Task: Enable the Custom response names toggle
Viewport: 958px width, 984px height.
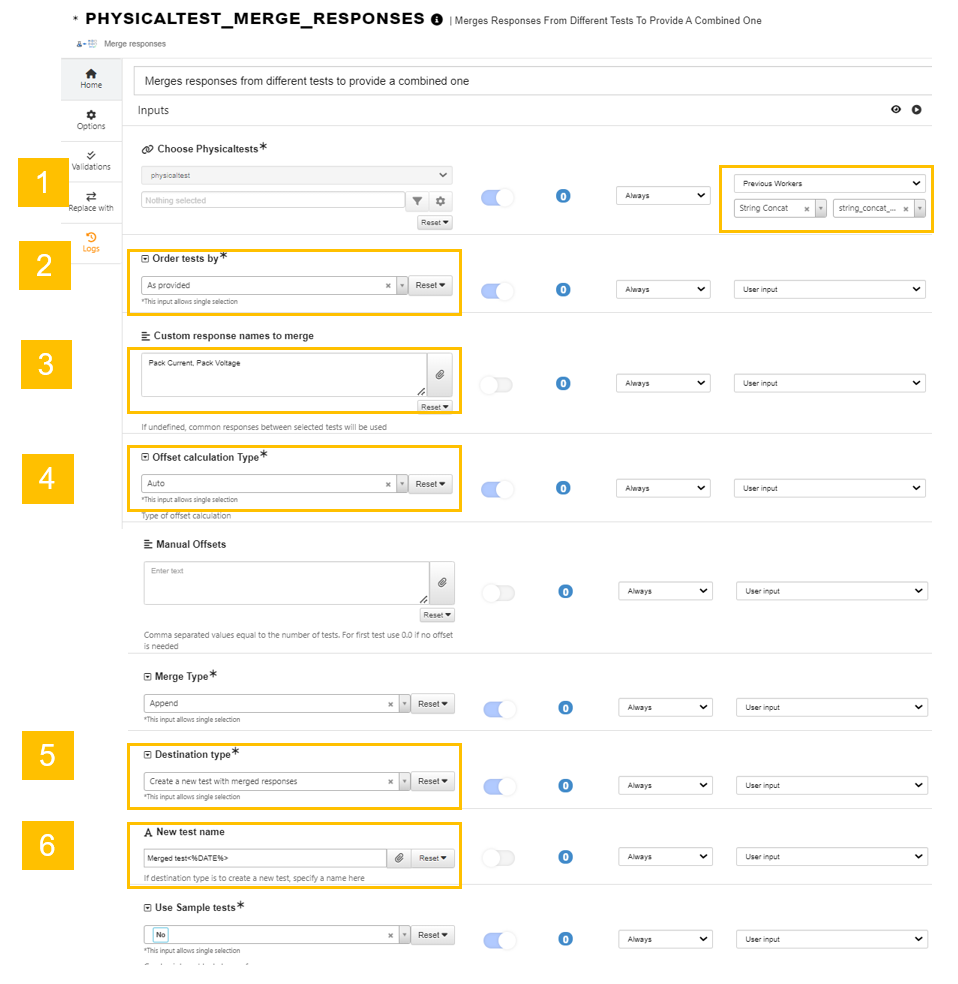Action: tap(496, 384)
